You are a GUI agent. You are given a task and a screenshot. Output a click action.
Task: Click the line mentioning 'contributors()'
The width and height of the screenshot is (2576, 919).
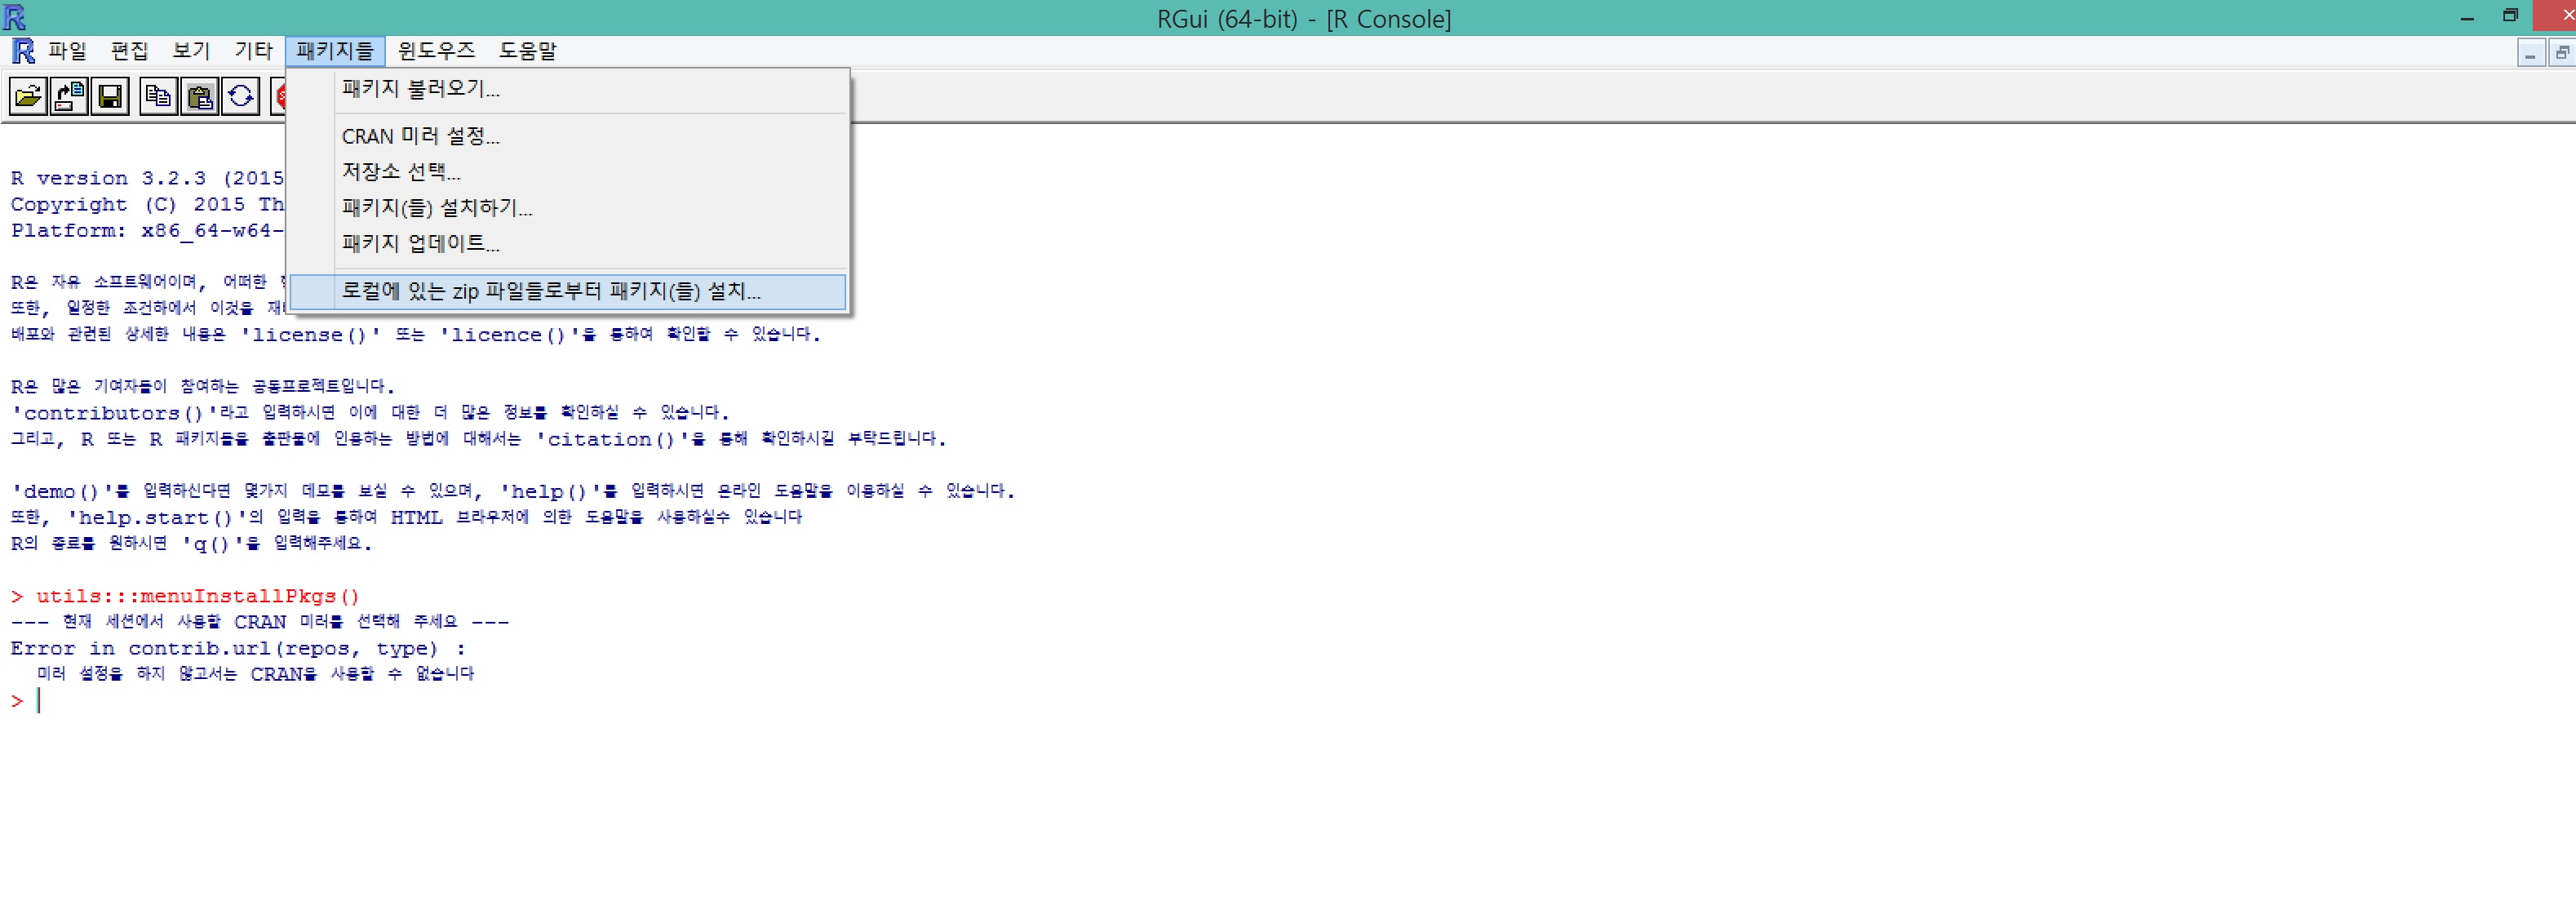pyautogui.click(x=370, y=413)
